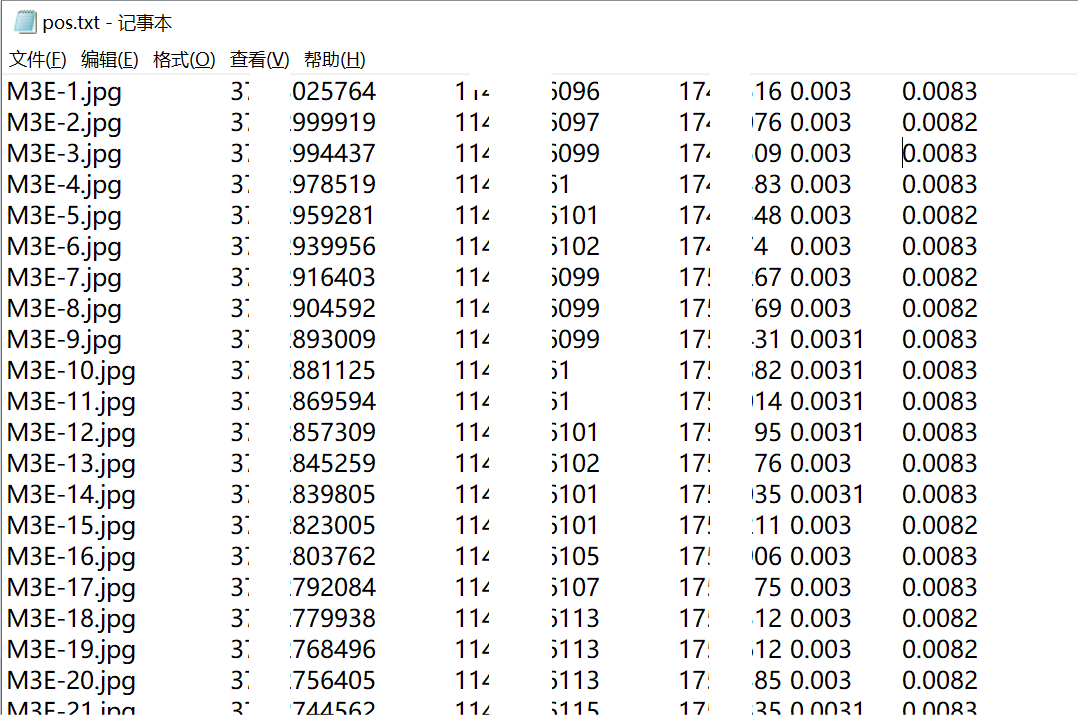
Task: Click the value 845259
Action: [x=334, y=463]
